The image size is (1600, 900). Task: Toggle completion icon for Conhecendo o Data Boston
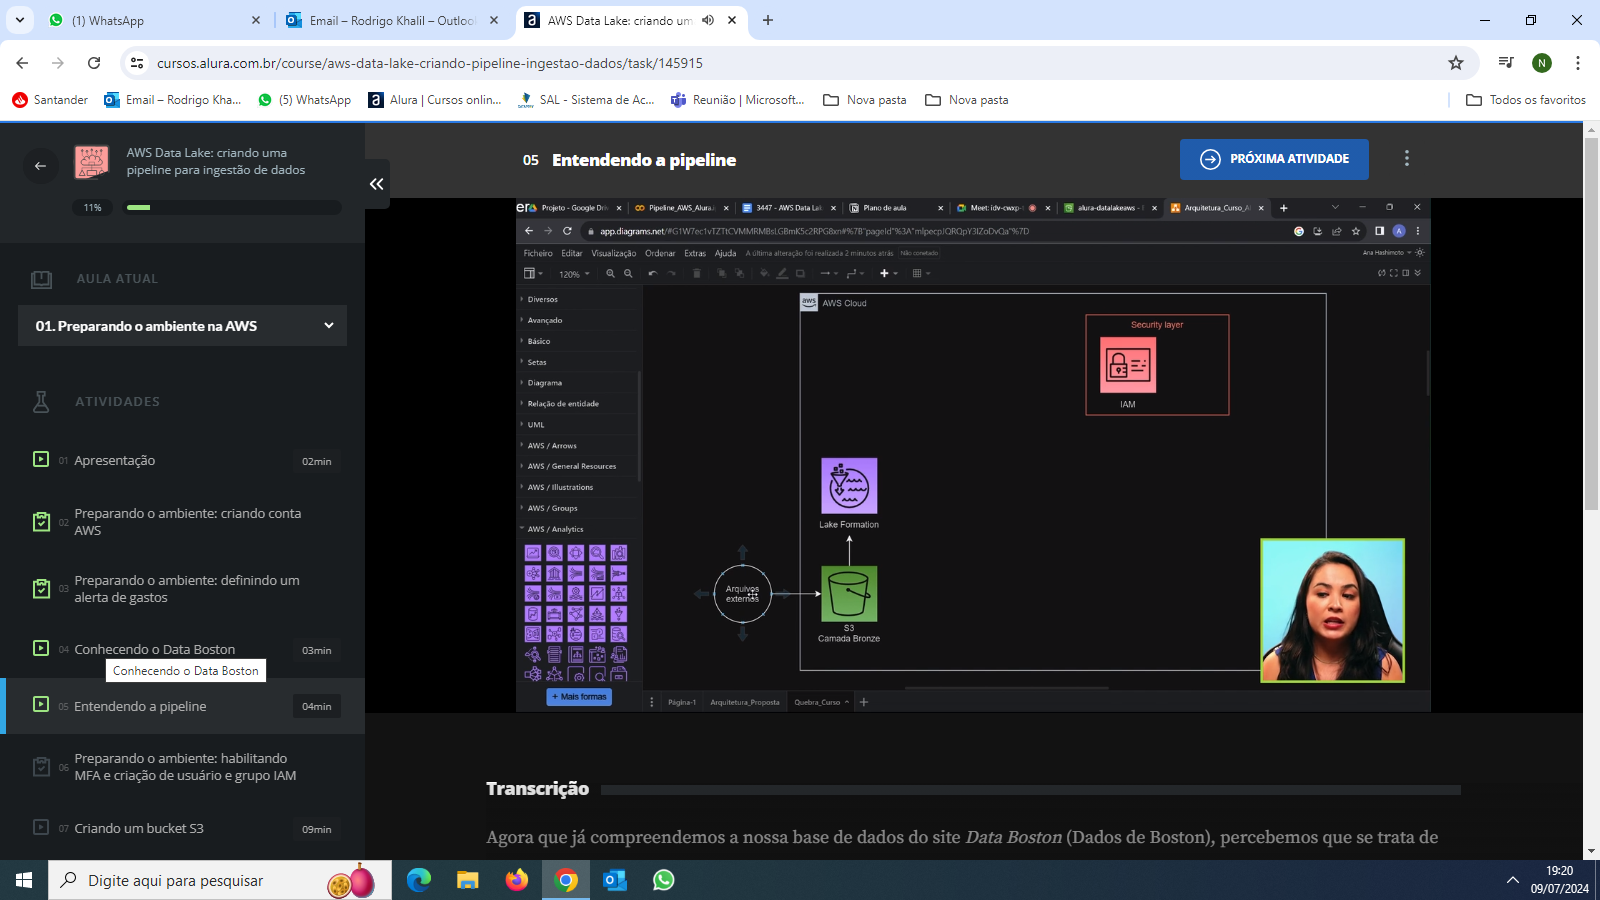[x=41, y=648]
